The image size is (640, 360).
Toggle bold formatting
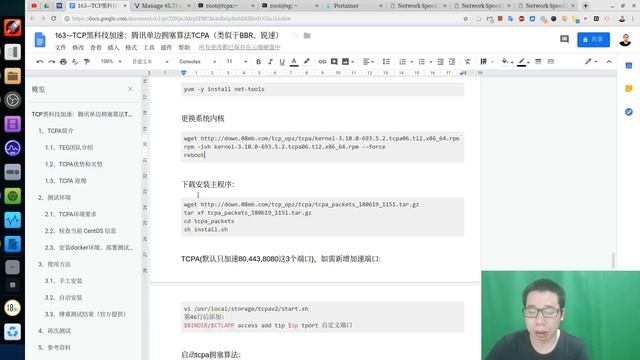pos(258,62)
